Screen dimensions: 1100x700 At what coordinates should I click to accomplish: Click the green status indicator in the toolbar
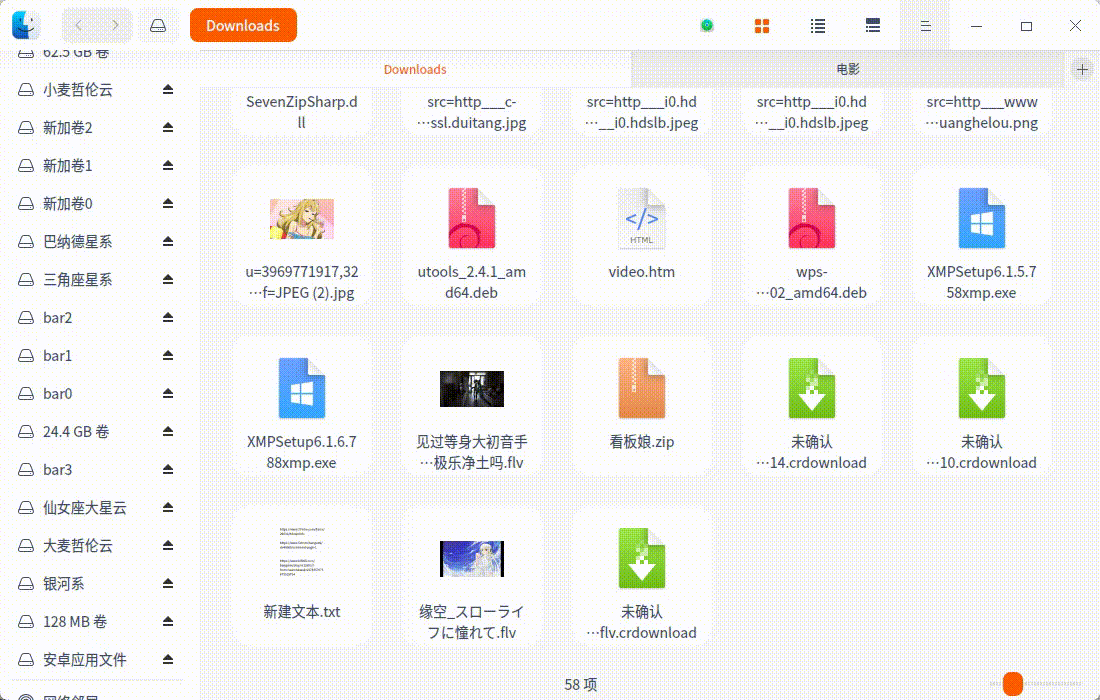(707, 25)
